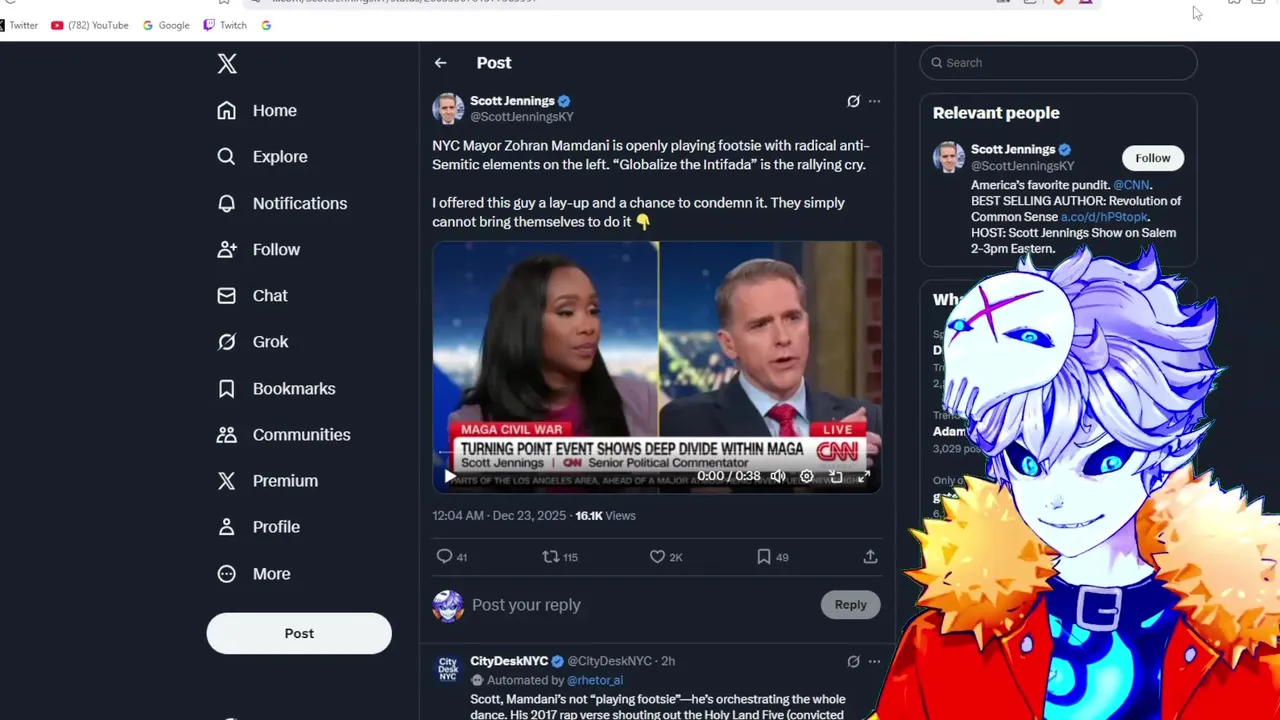Enter fullscreen on the video
This screenshot has width=1280, height=720.
pos(864,476)
